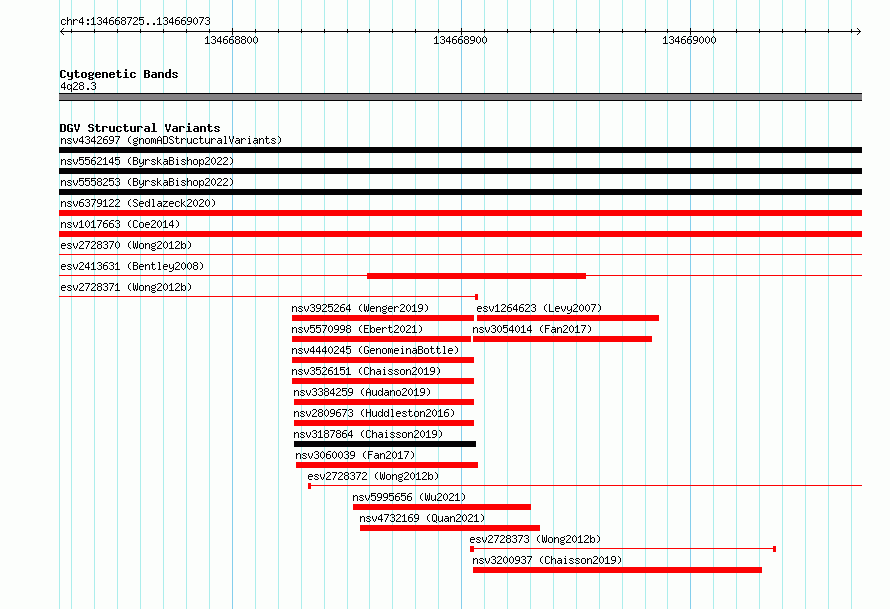Click the esv2728372 Wong2012b label
This screenshot has height=609, width=890.
373,476
